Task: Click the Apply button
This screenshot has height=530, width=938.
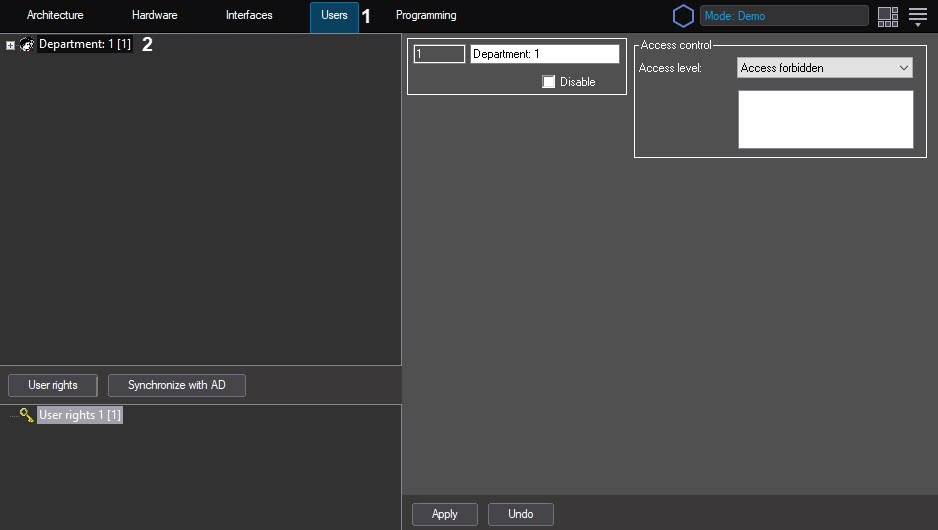Action: pyautogui.click(x=444, y=514)
